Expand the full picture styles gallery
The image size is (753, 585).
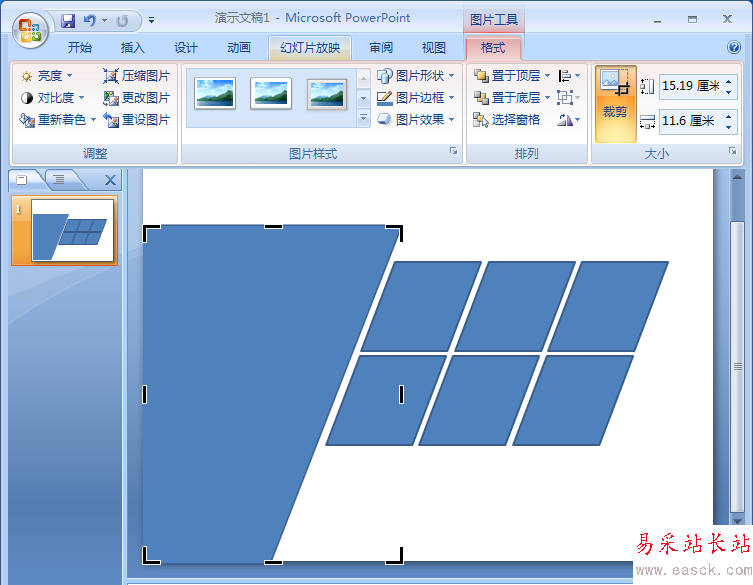pyautogui.click(x=364, y=118)
